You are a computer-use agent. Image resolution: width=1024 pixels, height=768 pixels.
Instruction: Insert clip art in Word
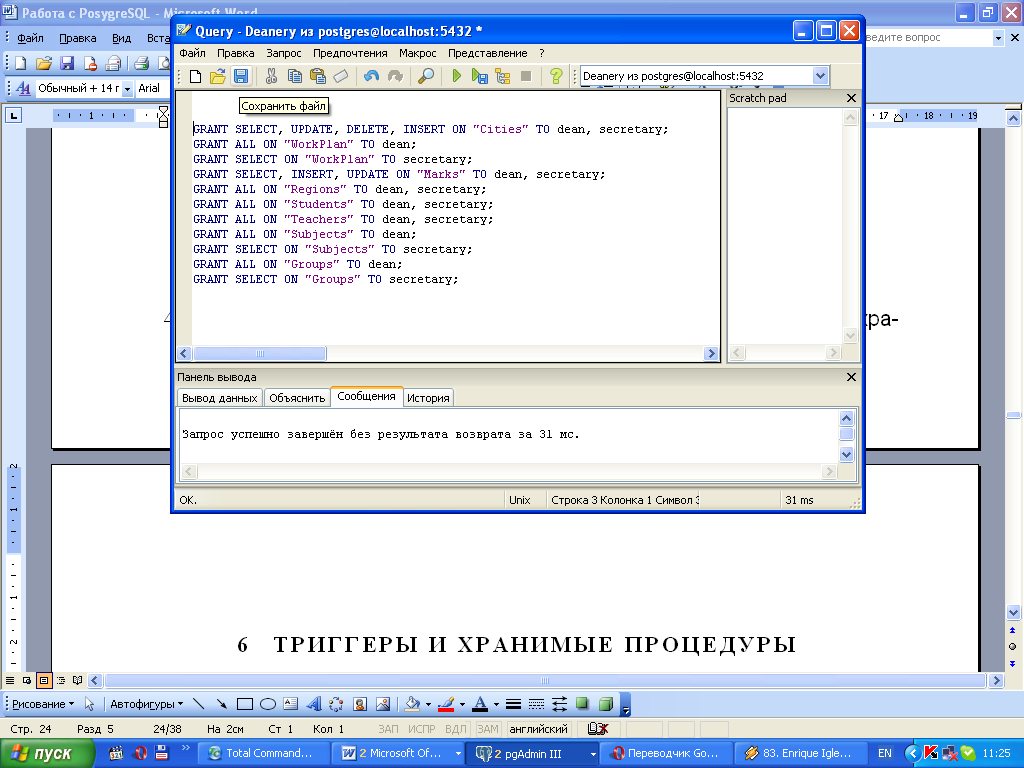(360, 704)
